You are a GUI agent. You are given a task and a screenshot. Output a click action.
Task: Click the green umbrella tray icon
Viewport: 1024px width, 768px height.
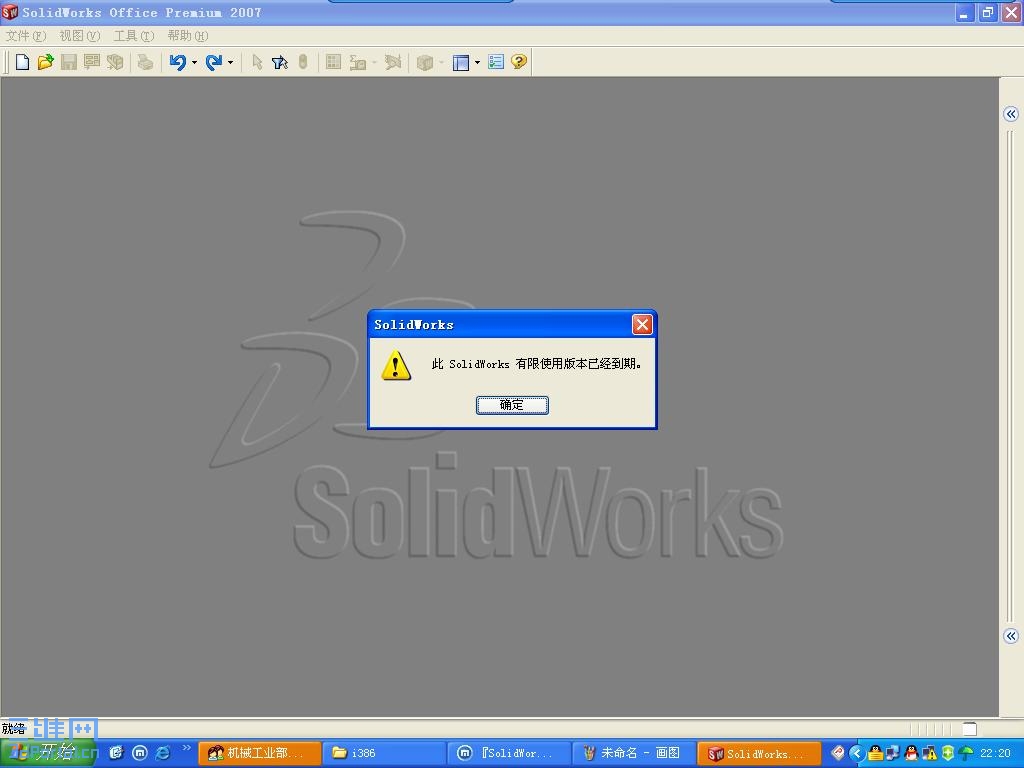966,753
